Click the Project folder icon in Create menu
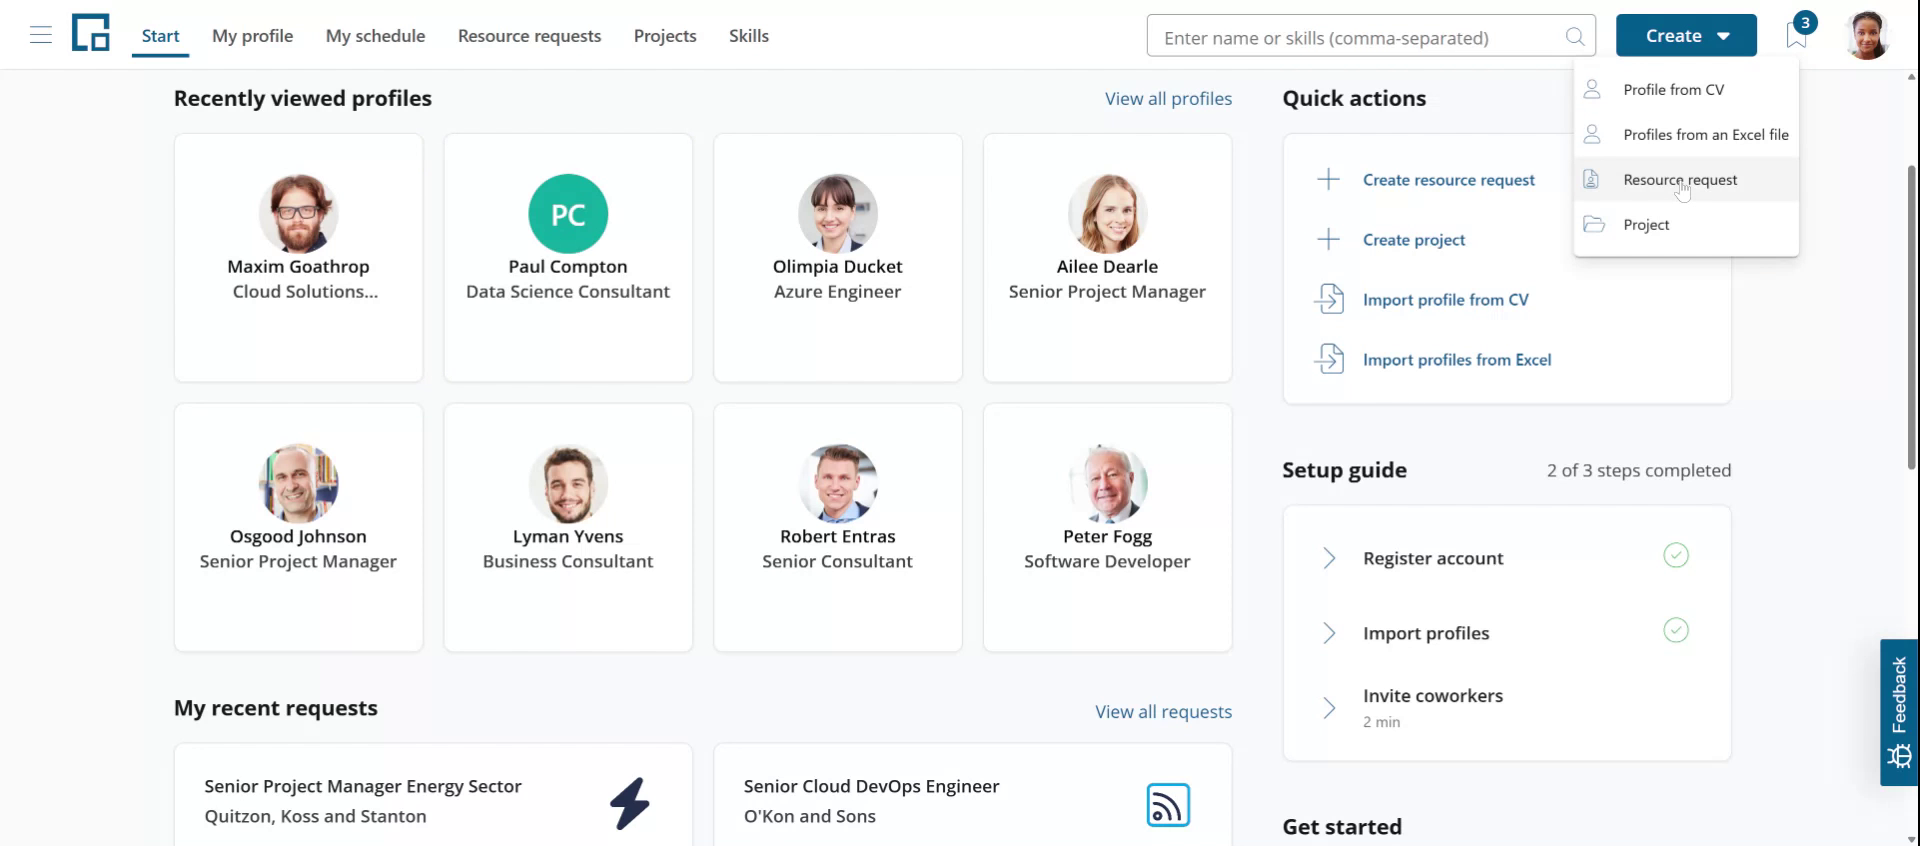 pyautogui.click(x=1594, y=224)
